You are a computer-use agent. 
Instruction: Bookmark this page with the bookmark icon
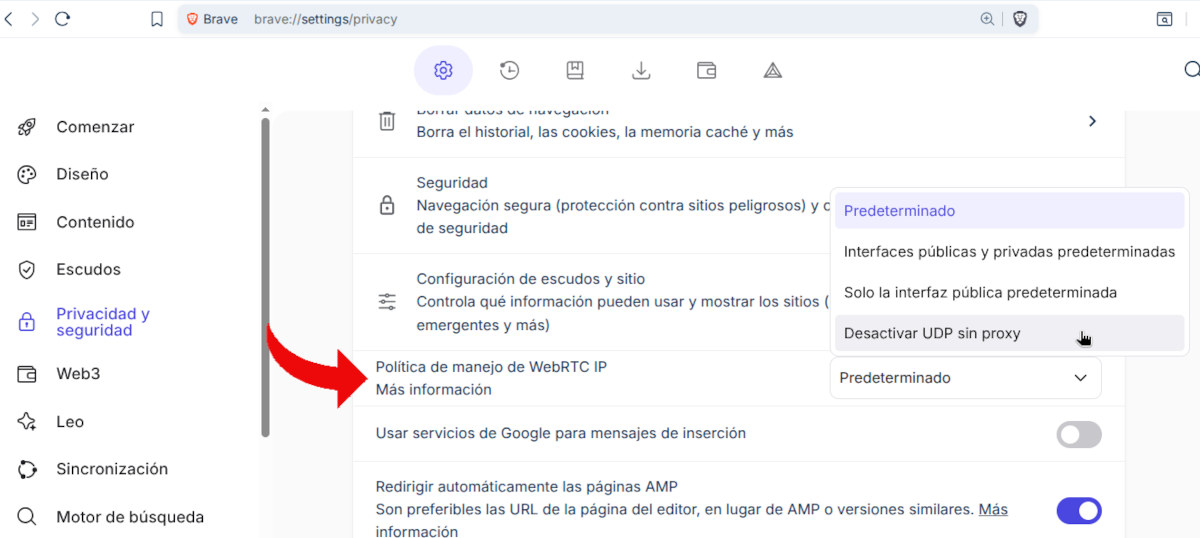click(x=157, y=19)
